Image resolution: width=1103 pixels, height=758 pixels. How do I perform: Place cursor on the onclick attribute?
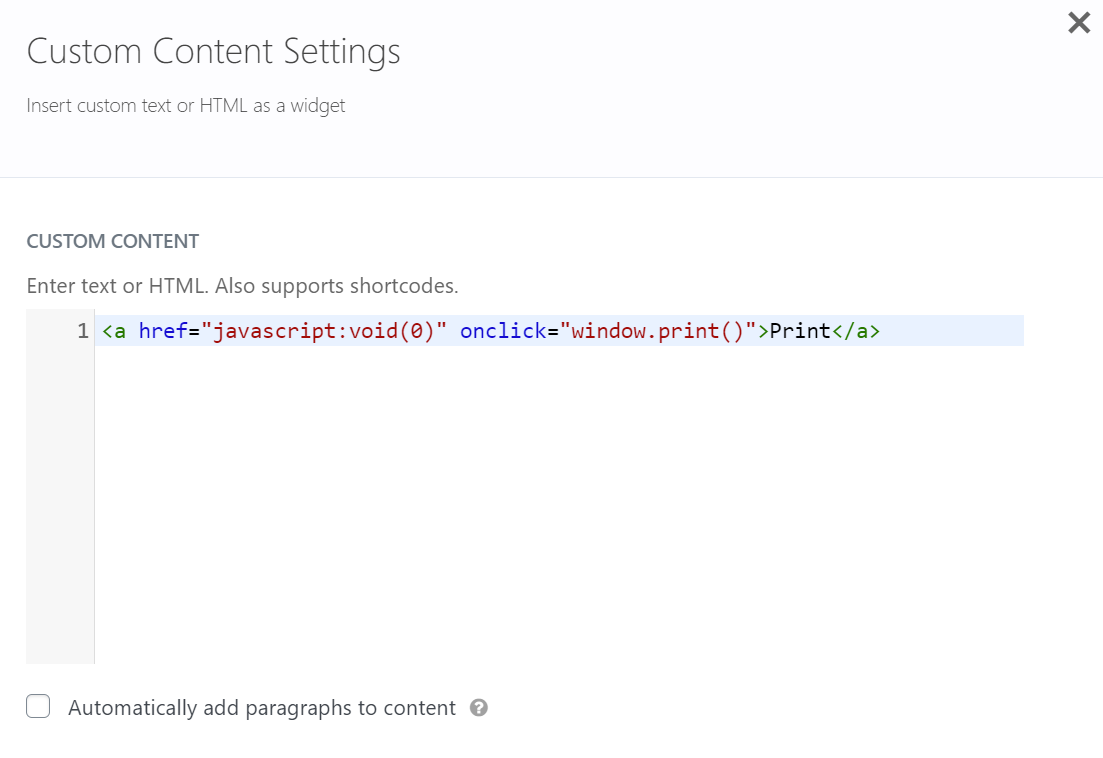pos(503,331)
